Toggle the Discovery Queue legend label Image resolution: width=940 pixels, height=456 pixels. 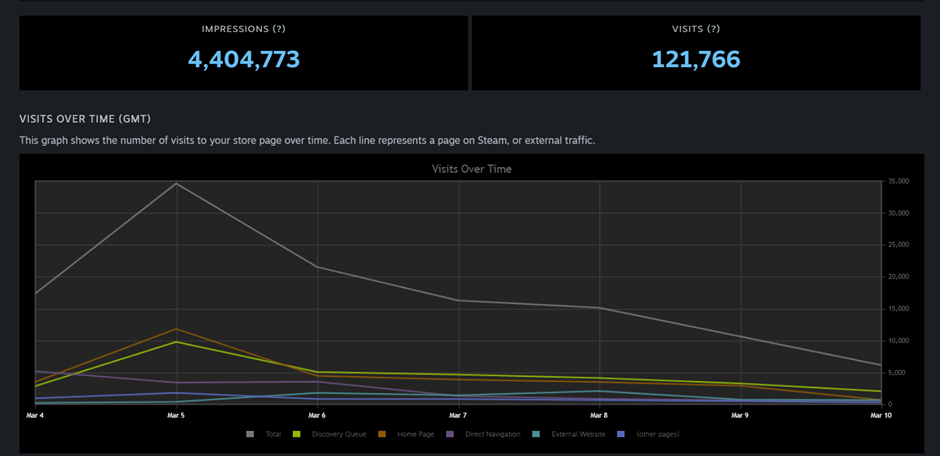click(x=339, y=434)
